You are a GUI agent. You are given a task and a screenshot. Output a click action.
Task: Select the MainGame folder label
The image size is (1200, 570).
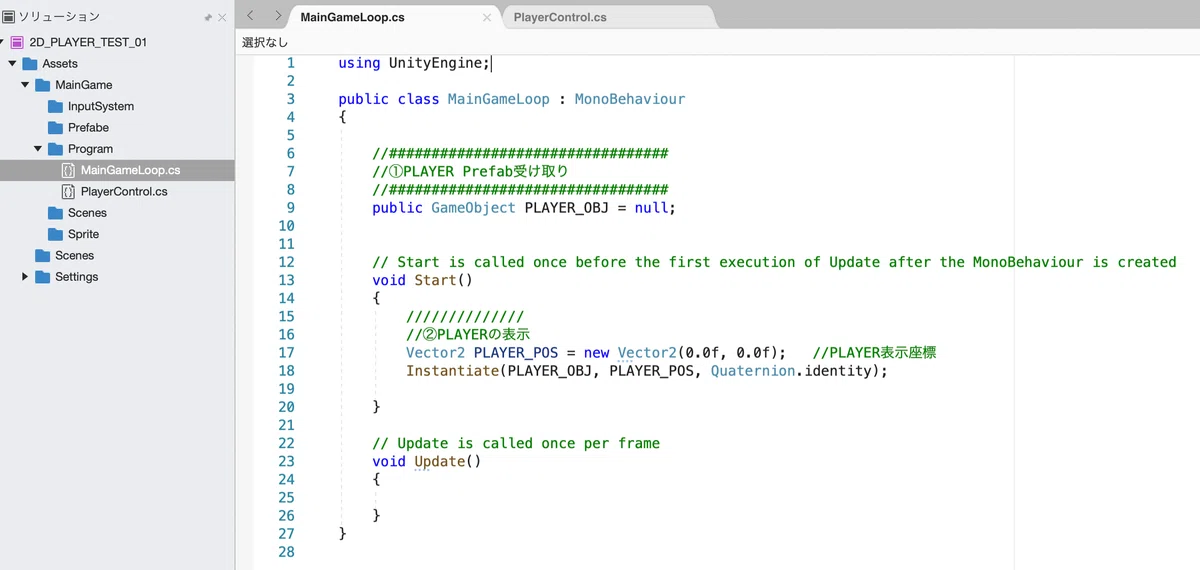point(84,85)
